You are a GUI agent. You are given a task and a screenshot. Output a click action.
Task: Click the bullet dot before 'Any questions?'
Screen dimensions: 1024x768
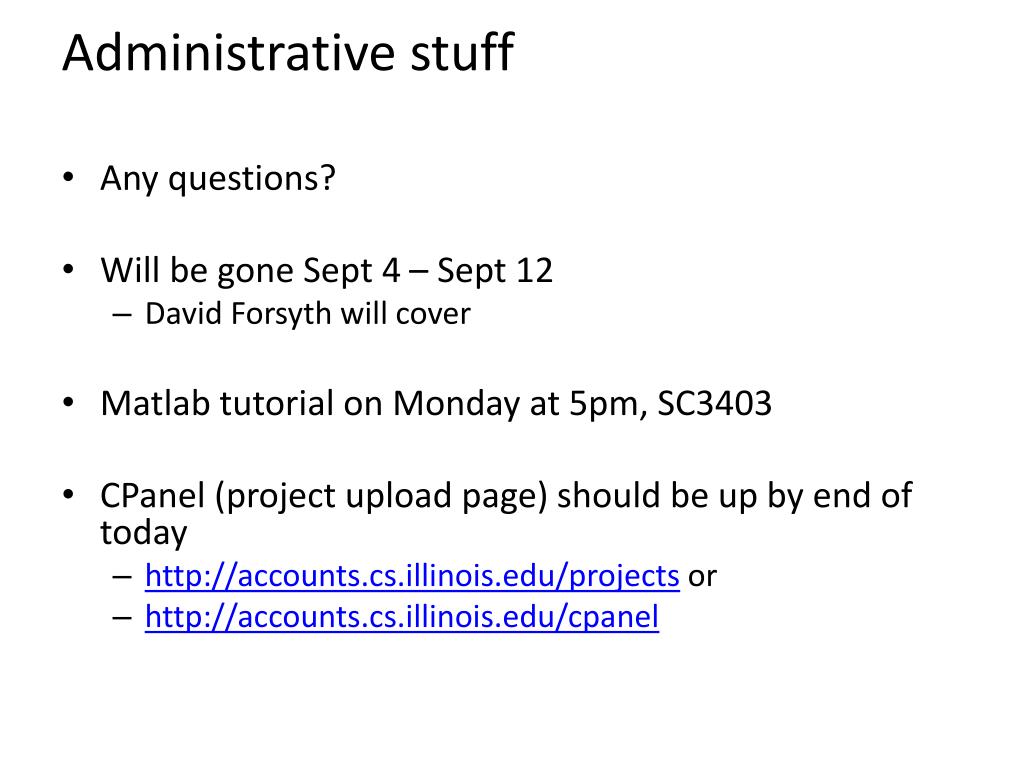click(69, 178)
